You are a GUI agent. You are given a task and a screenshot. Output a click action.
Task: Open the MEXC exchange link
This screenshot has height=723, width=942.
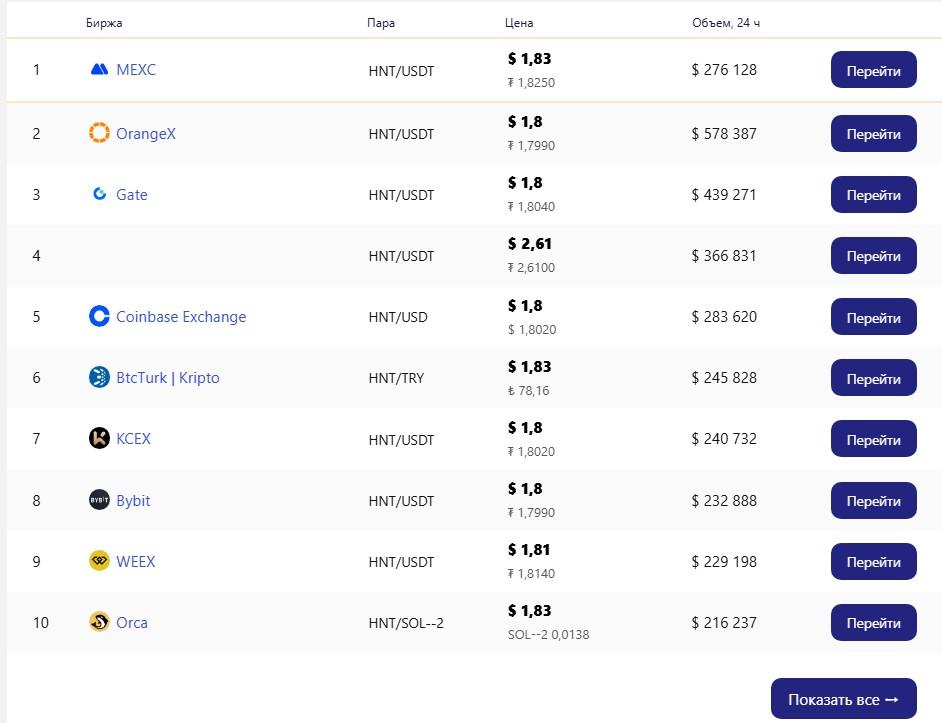click(136, 70)
